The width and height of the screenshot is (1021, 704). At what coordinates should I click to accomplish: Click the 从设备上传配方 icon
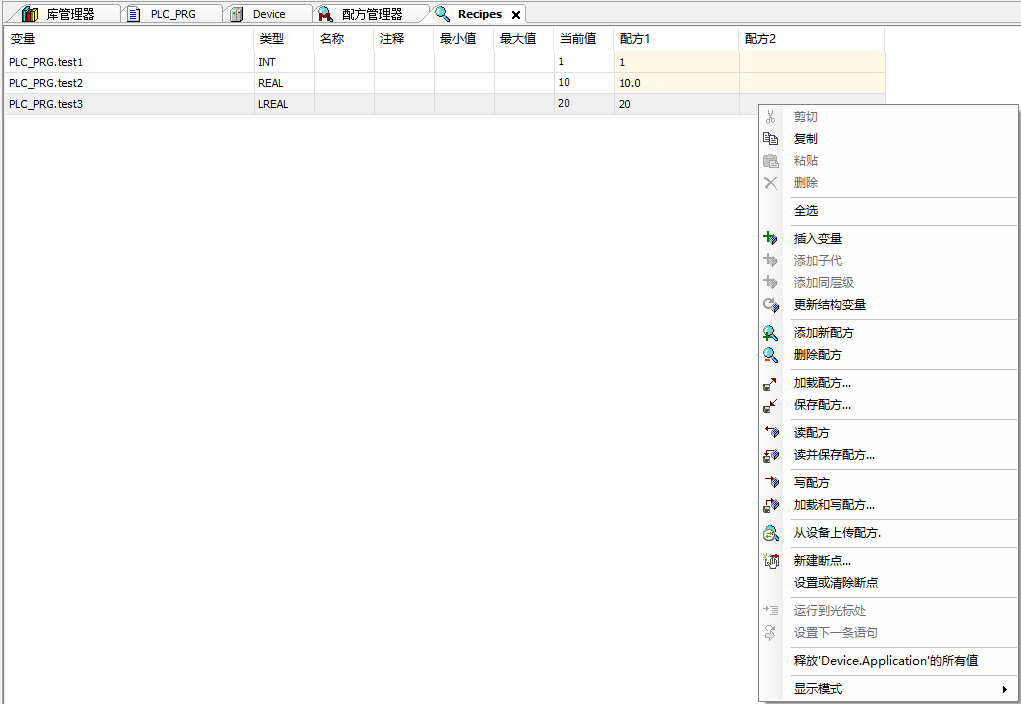(770, 533)
